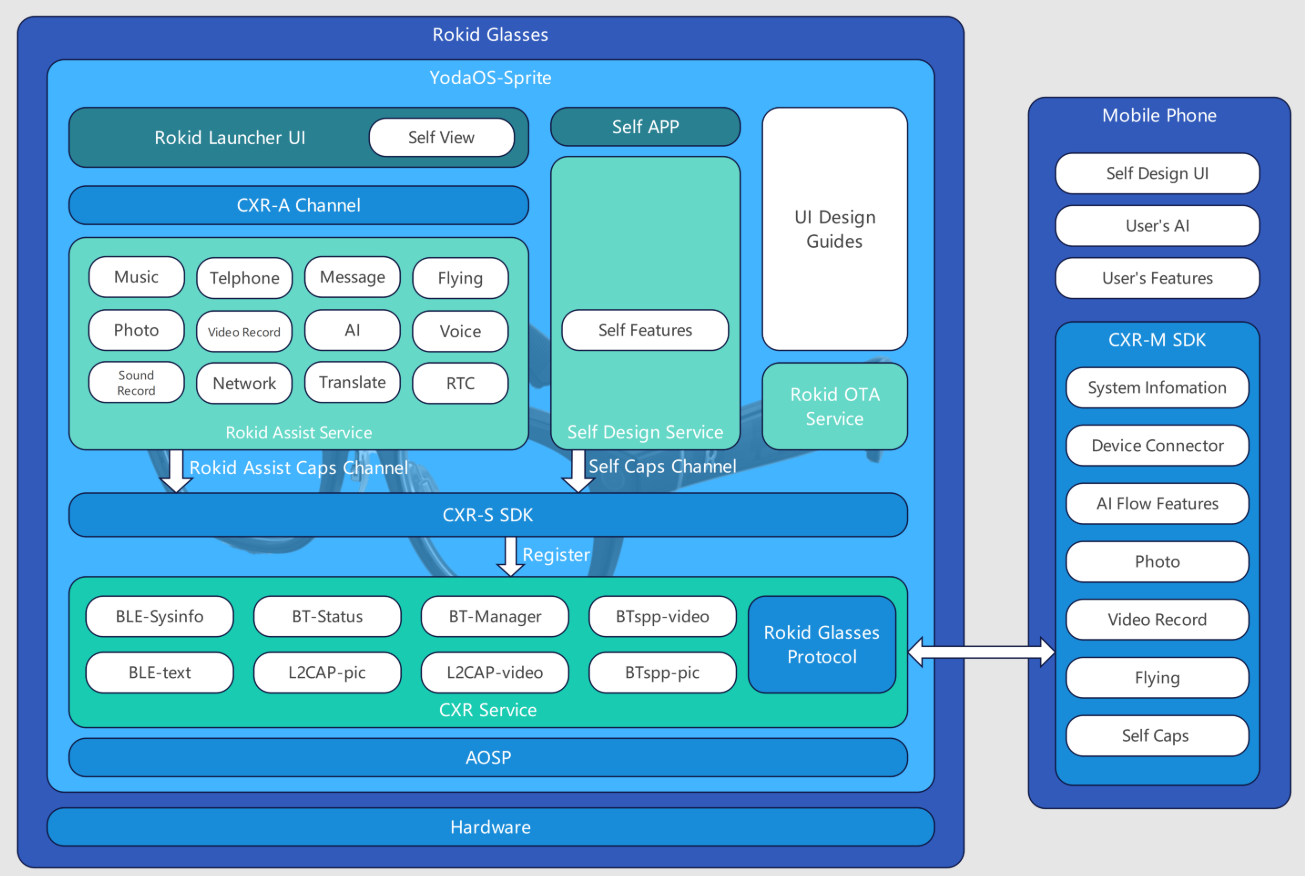Image resolution: width=1305 pixels, height=876 pixels.
Task: Select the Self Caps box
Action: point(1157,736)
